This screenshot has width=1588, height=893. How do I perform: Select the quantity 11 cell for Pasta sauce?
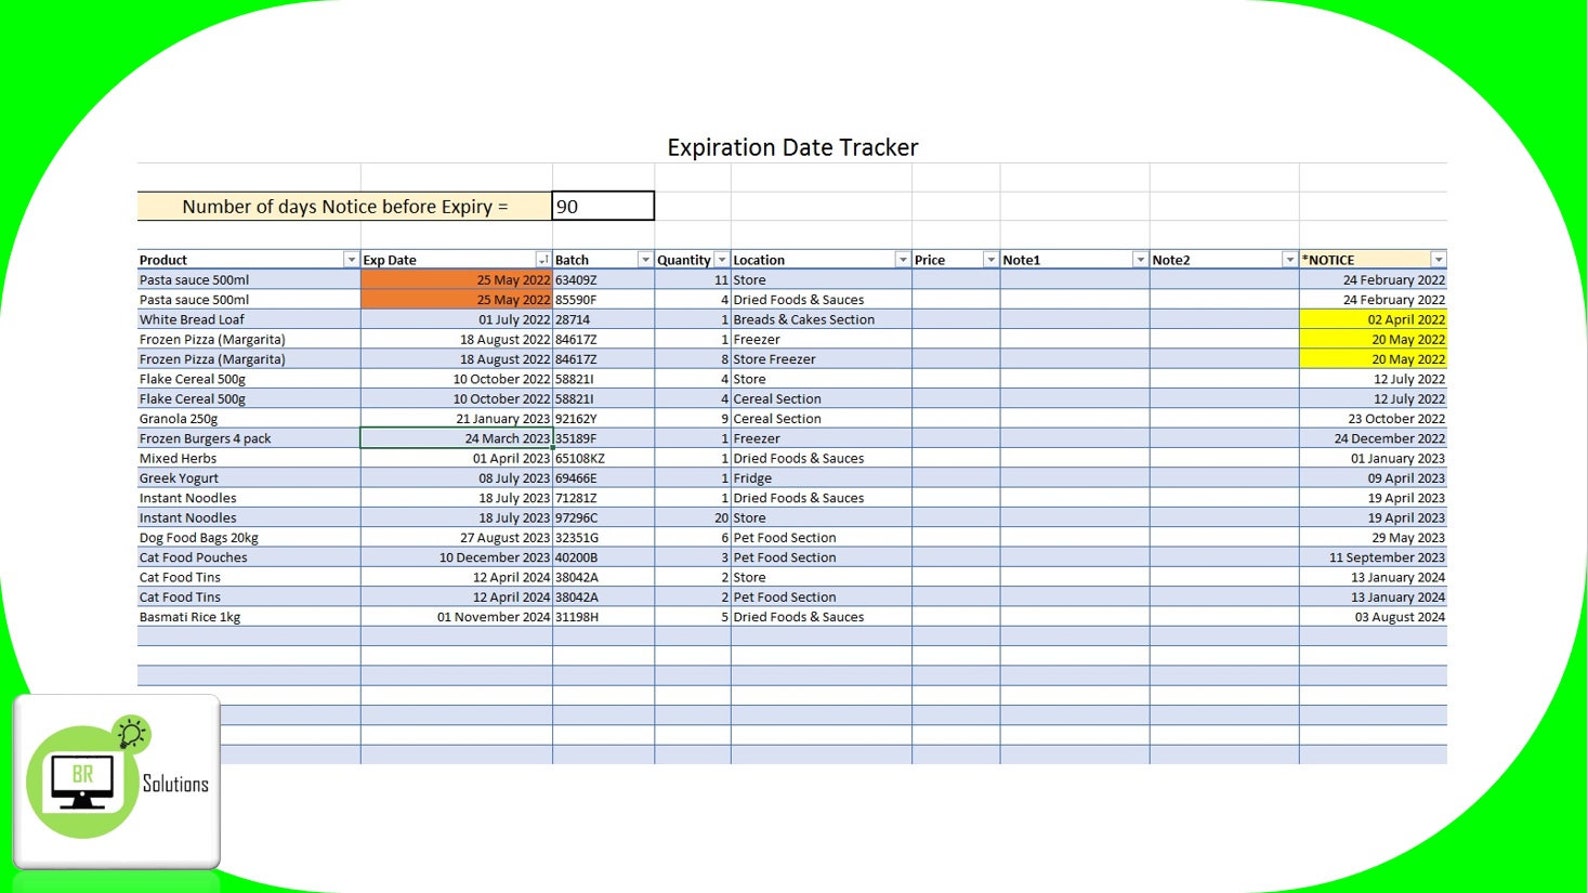692,280
